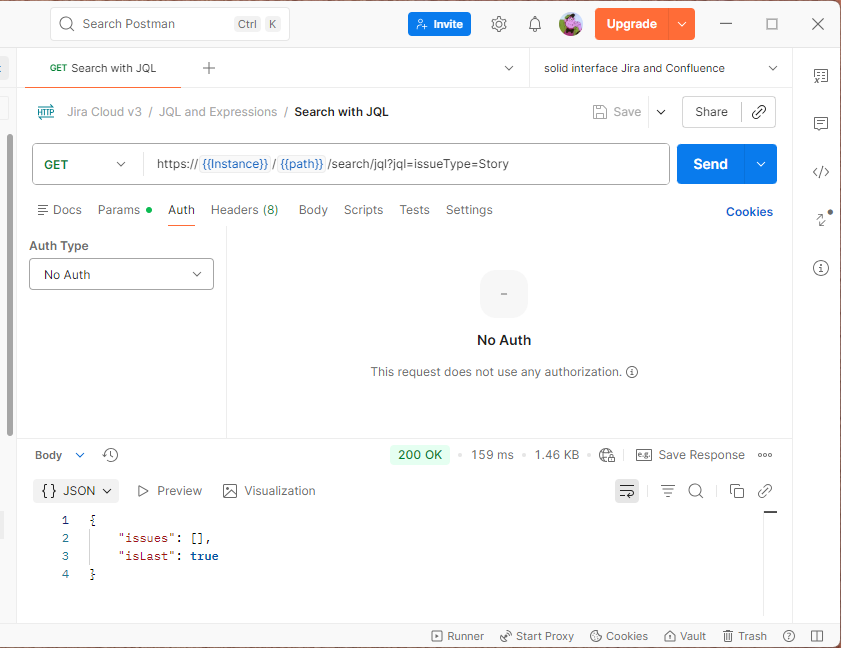Search within the response body
The height and width of the screenshot is (648, 842).
(x=695, y=491)
